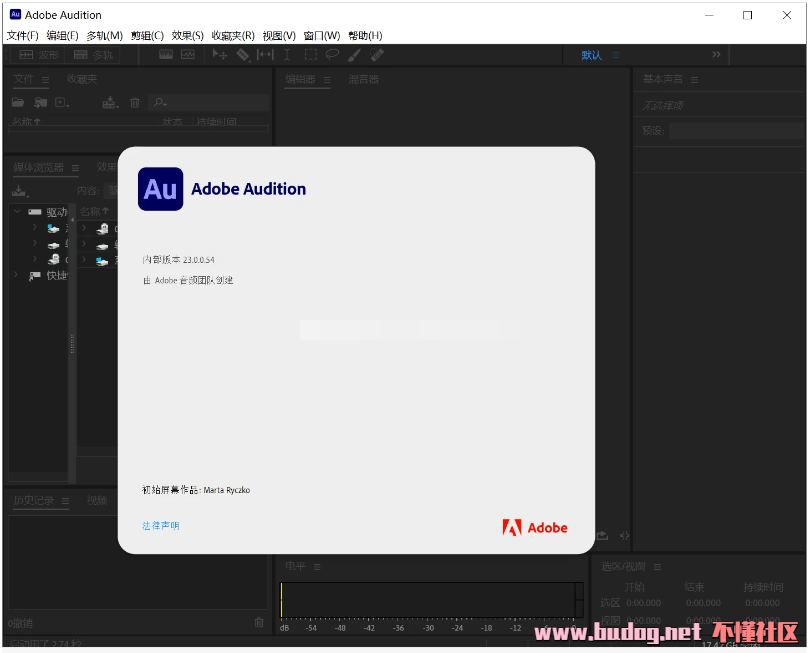Open the 收藏夹(R) menu
Image resolution: width=808 pixels, height=653 pixels.
coord(233,36)
